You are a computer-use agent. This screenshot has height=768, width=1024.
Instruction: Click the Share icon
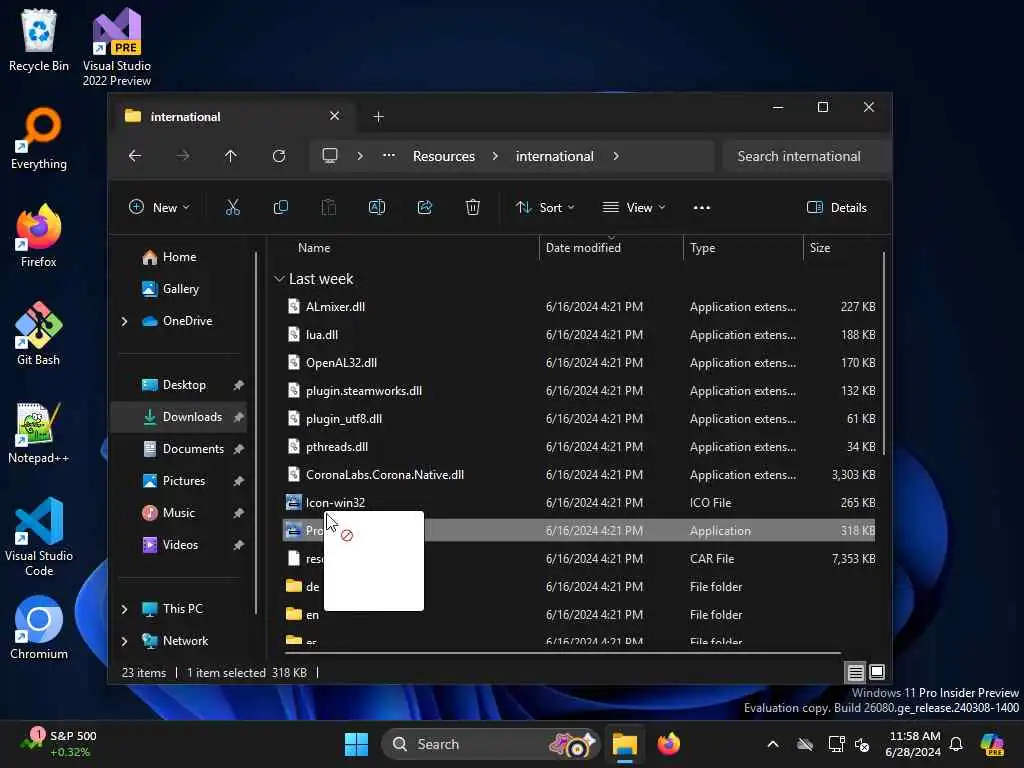click(x=424, y=208)
